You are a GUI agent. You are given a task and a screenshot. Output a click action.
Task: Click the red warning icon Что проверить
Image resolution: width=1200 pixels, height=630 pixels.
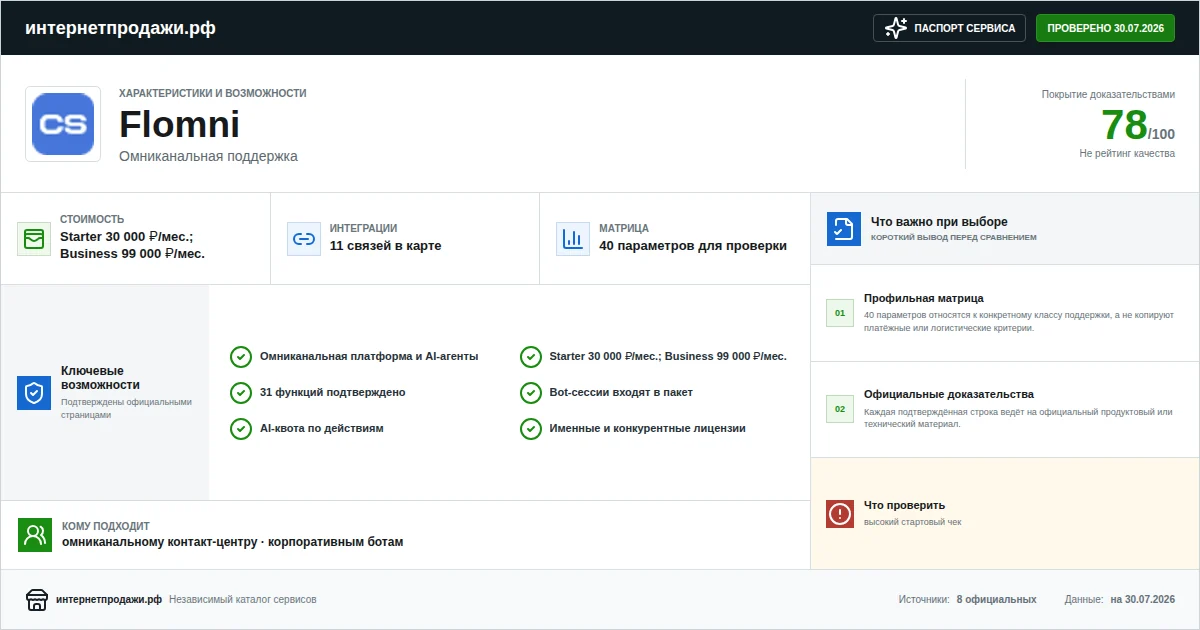pos(840,514)
